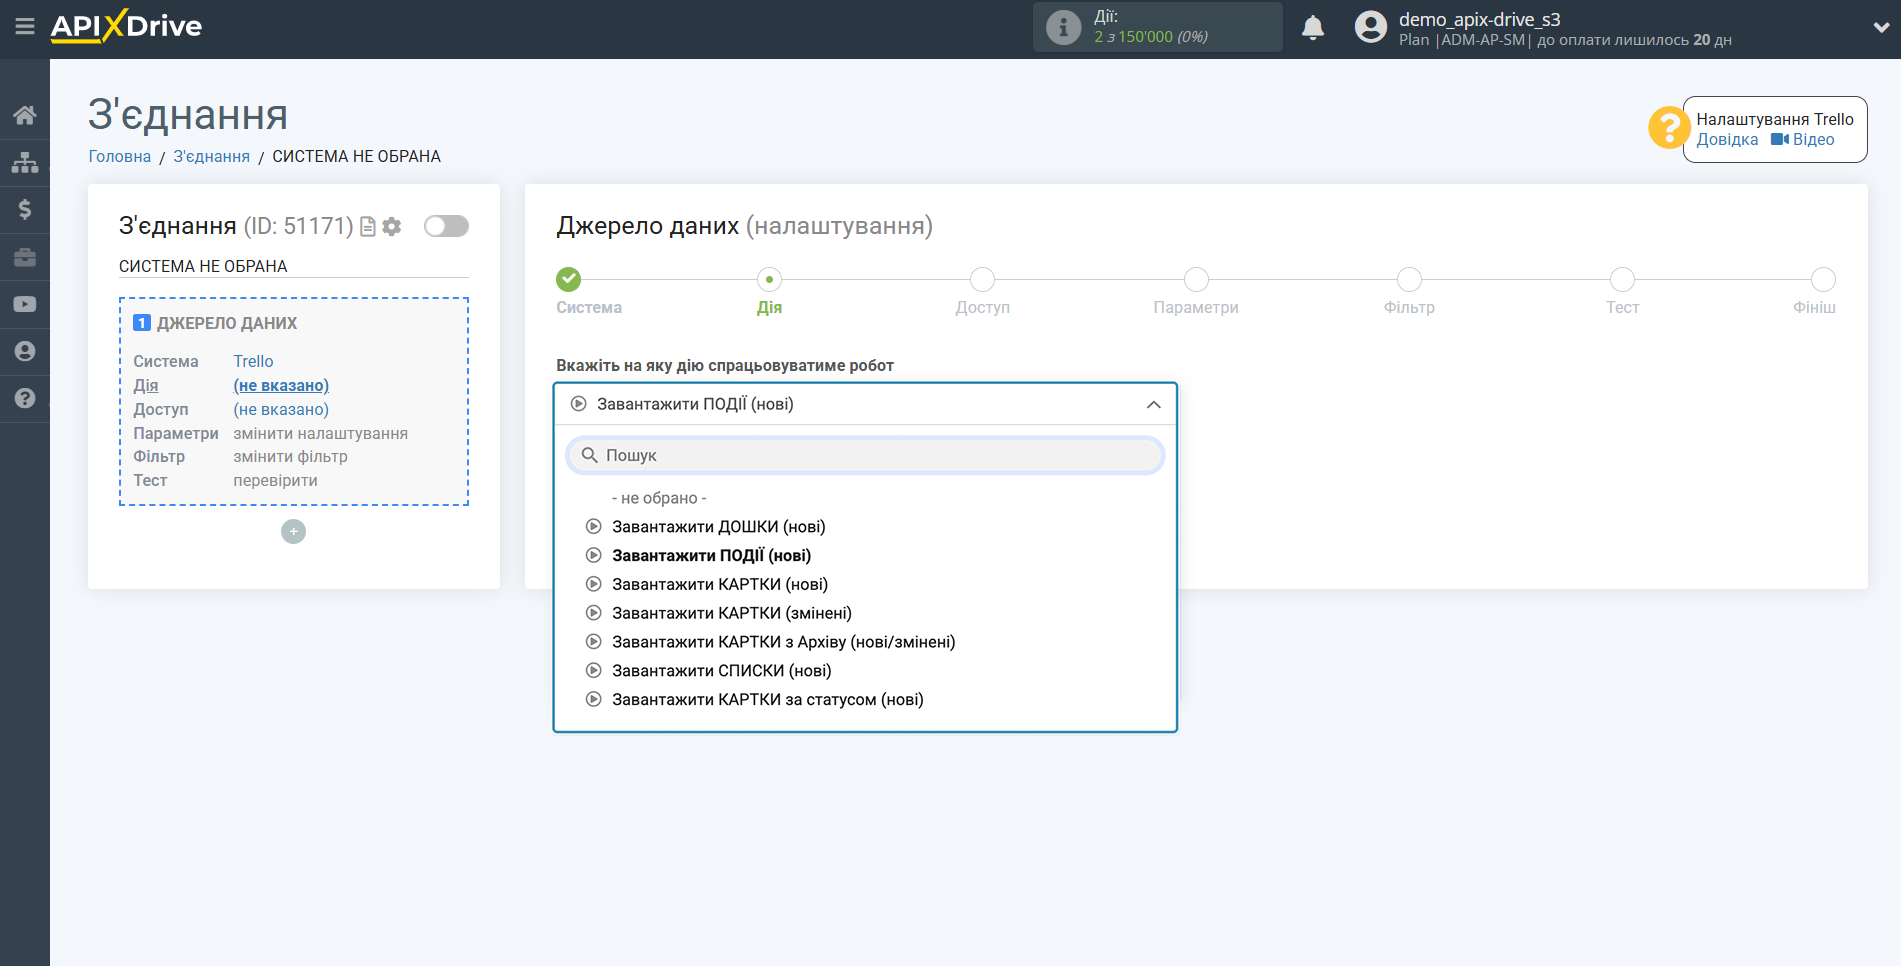The width and height of the screenshot is (1901, 966).
Task: Select the Доступ step
Action: pos(982,279)
